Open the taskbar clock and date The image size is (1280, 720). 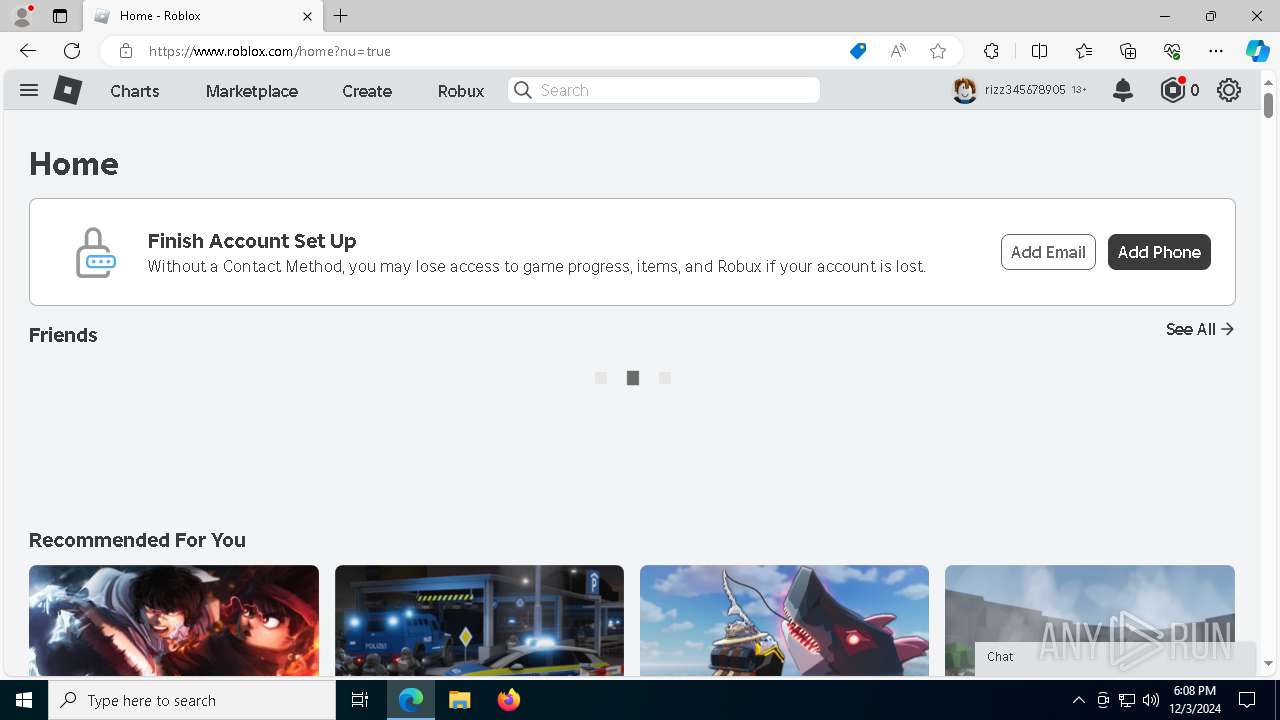(1194, 700)
